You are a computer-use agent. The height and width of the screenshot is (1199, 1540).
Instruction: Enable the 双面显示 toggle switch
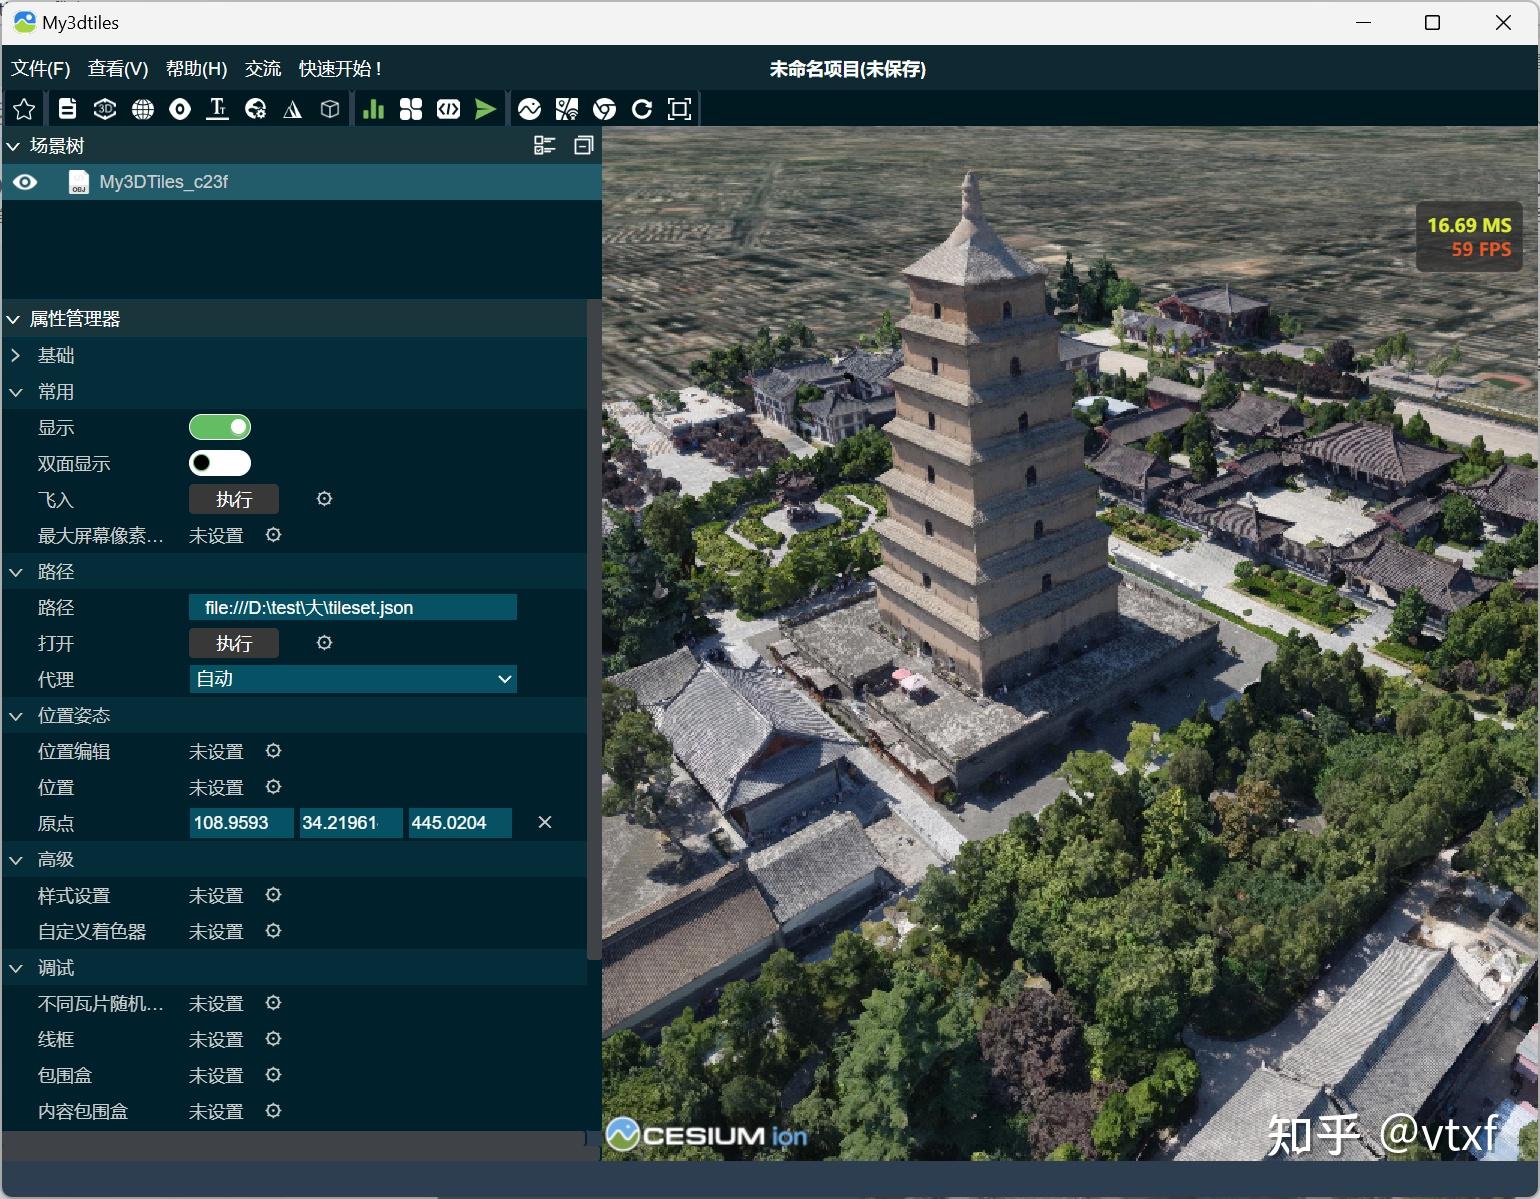coord(219,463)
